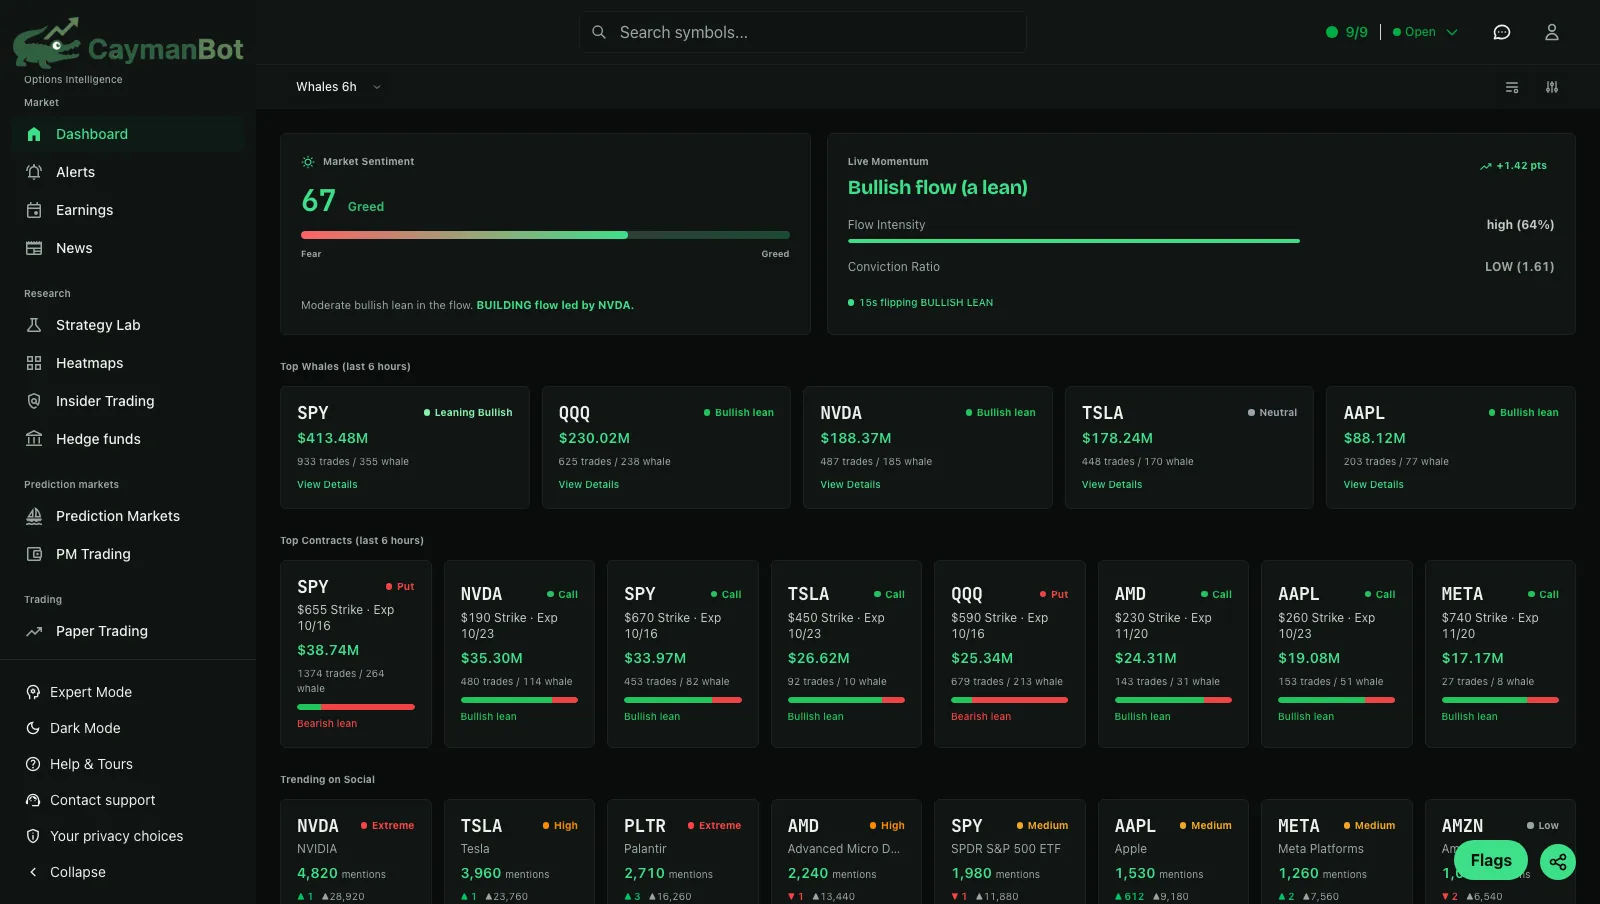Image resolution: width=1600 pixels, height=904 pixels.
Task: Open the PLTR Palantir trending card
Action: tap(683, 852)
